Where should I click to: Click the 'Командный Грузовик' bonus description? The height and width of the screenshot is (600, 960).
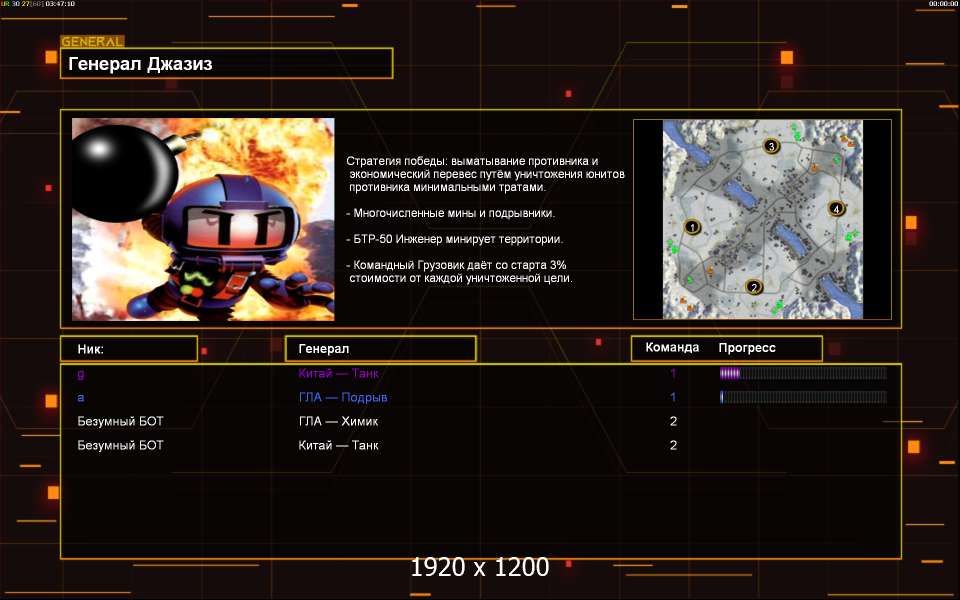pyautogui.click(x=459, y=271)
